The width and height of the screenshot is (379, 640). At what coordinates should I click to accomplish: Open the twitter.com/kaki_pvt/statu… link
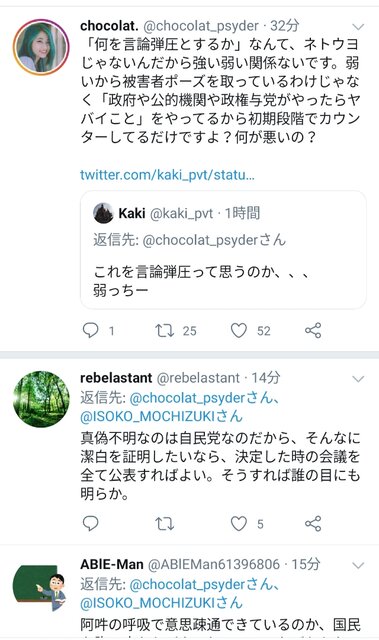tap(167, 175)
